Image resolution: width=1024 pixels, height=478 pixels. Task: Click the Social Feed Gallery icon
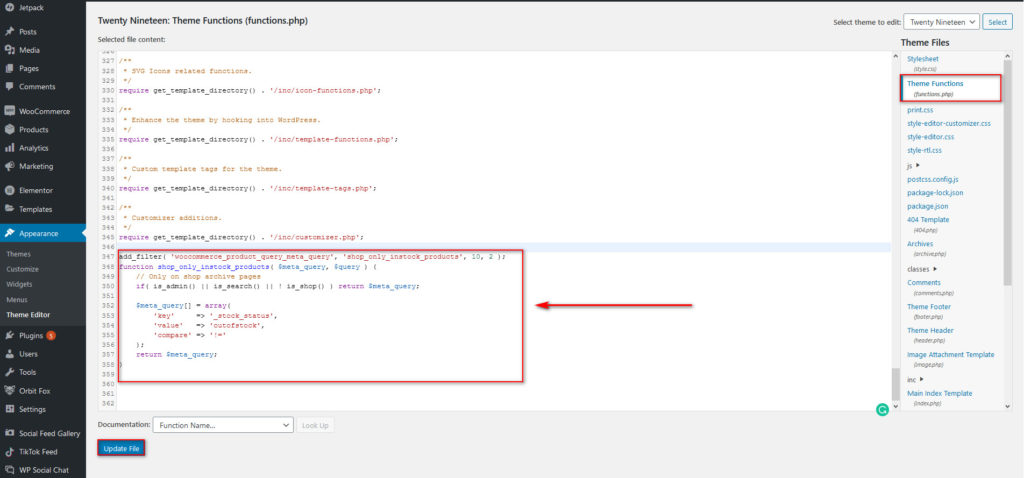[x=9, y=433]
